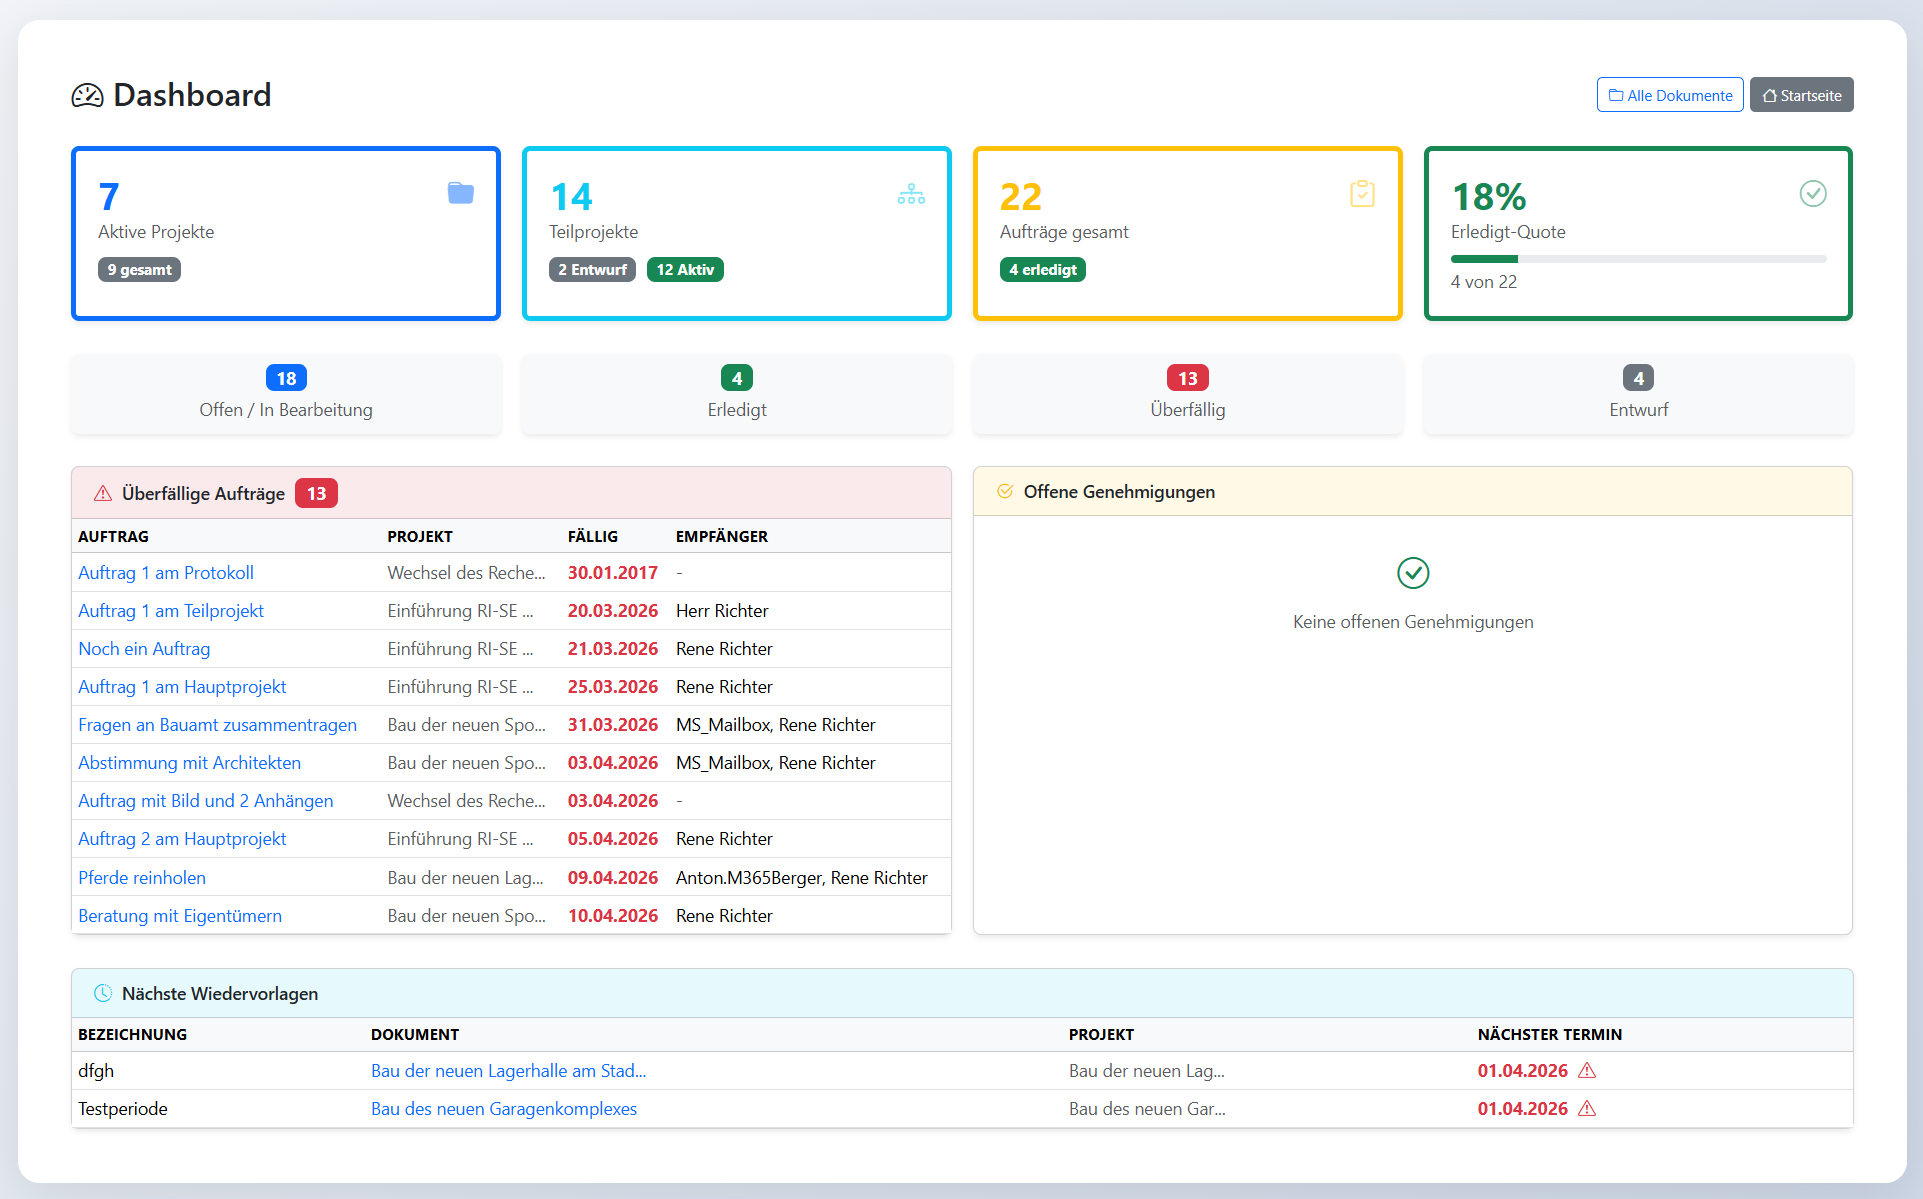Click the warning icon in the Testperiode row
Viewport: 1923px width, 1199px height.
tap(1587, 1108)
